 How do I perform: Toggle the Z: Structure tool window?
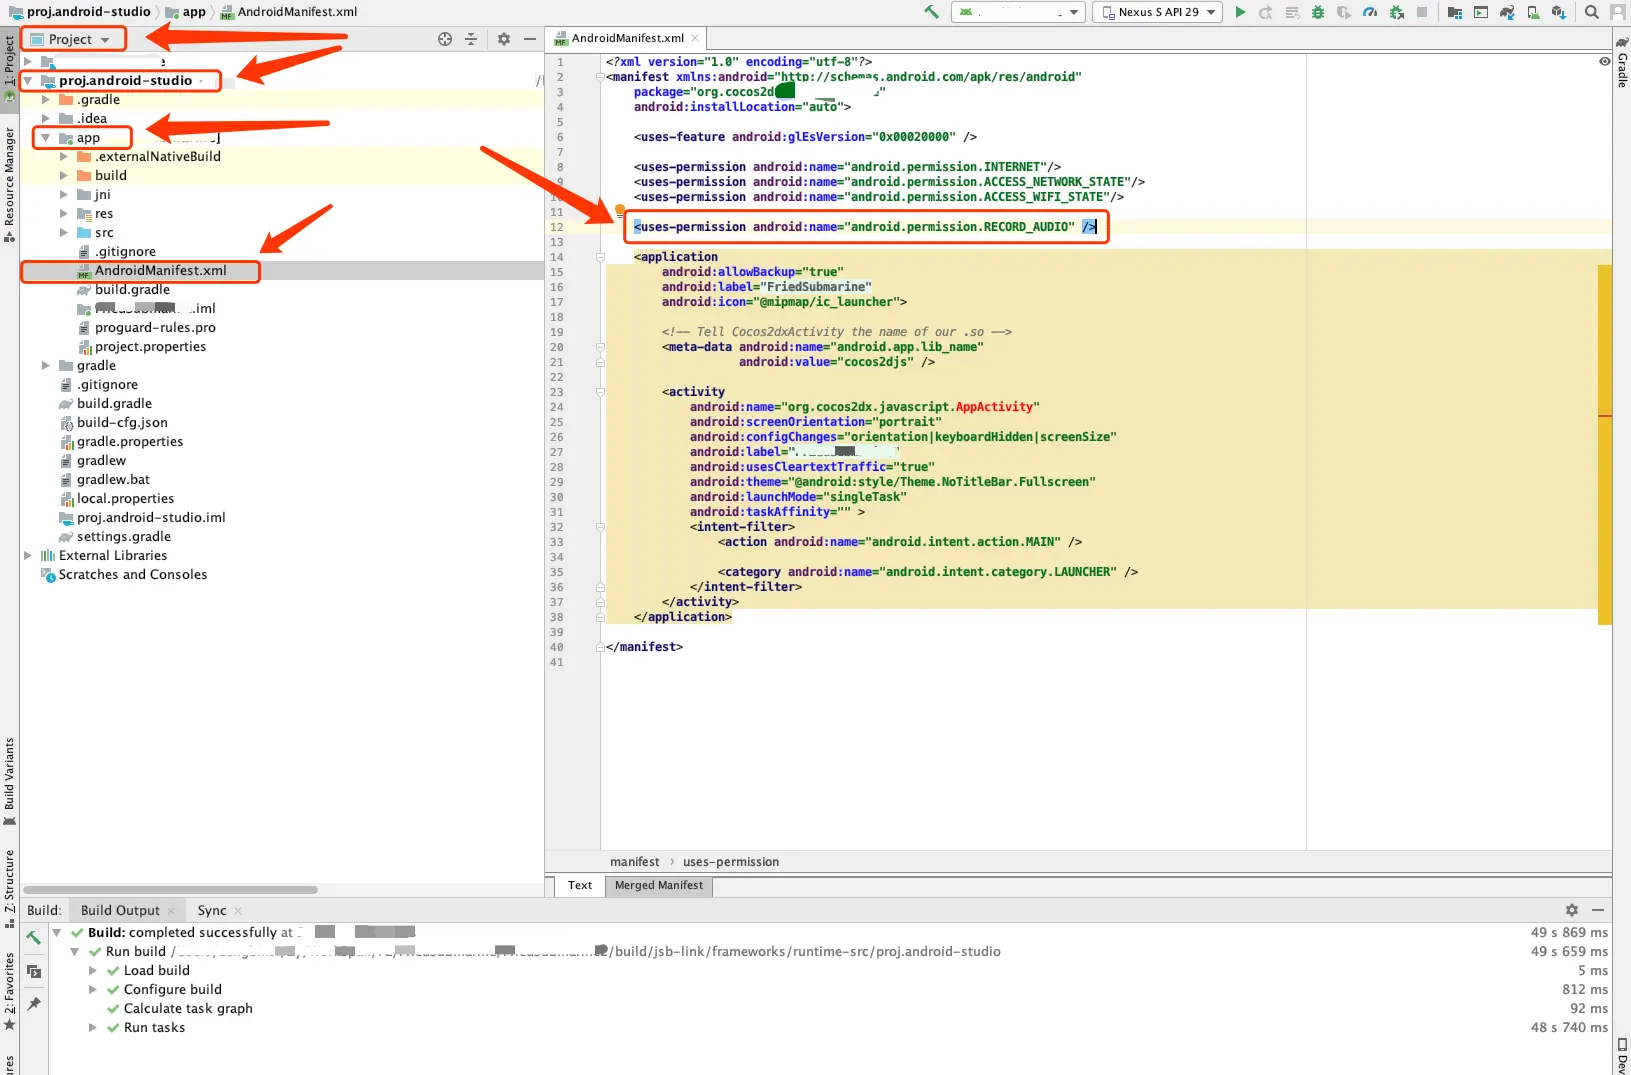click(10, 888)
